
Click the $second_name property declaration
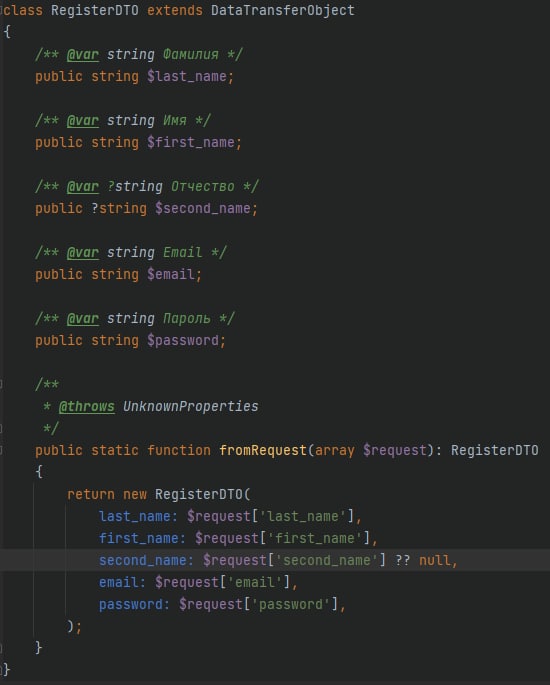pos(203,208)
